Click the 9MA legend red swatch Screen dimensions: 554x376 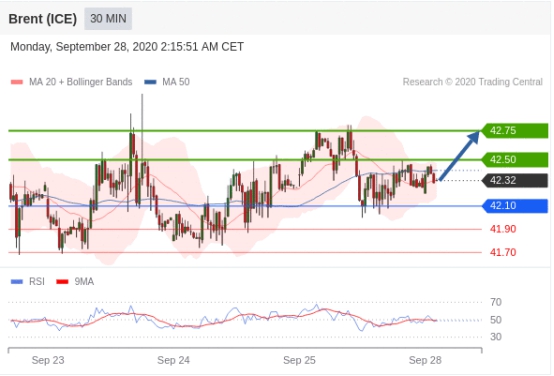click(x=63, y=282)
